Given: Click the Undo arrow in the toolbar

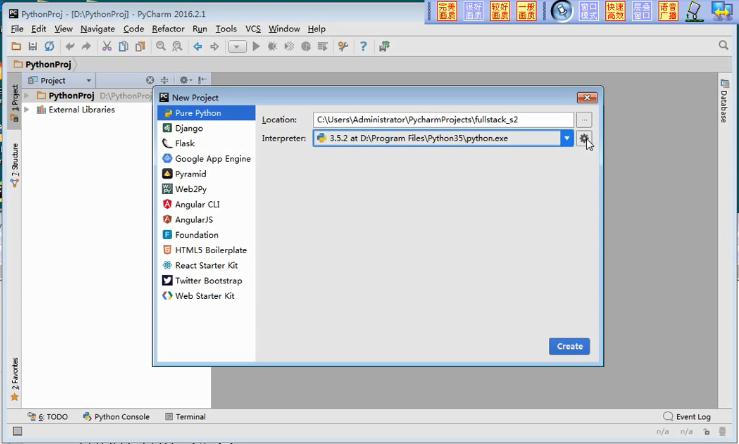Looking at the screenshot, I should tap(70, 46).
